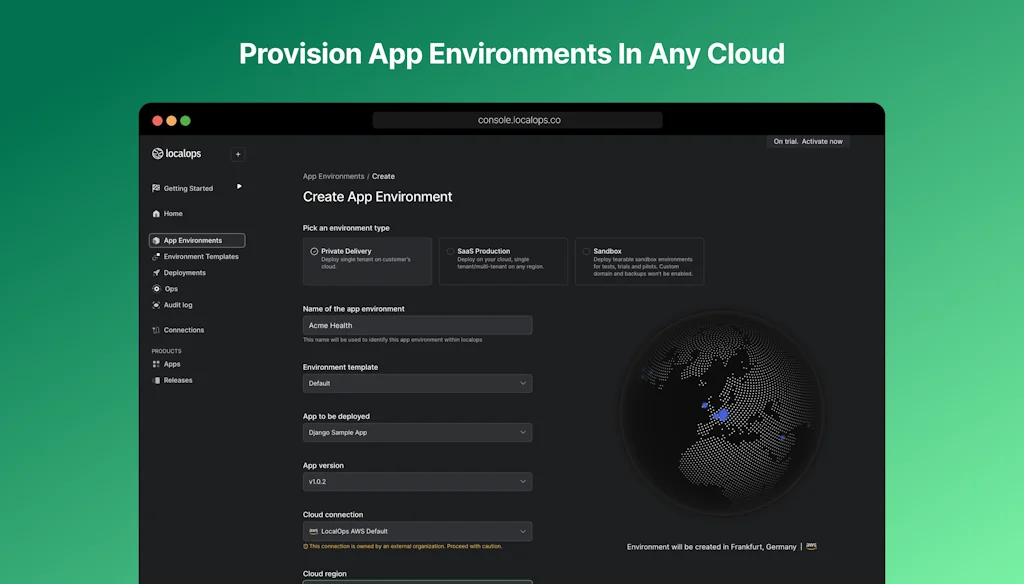The image size is (1024, 584).
Task: Click the Connections icon in the sidebar
Action: click(158, 329)
